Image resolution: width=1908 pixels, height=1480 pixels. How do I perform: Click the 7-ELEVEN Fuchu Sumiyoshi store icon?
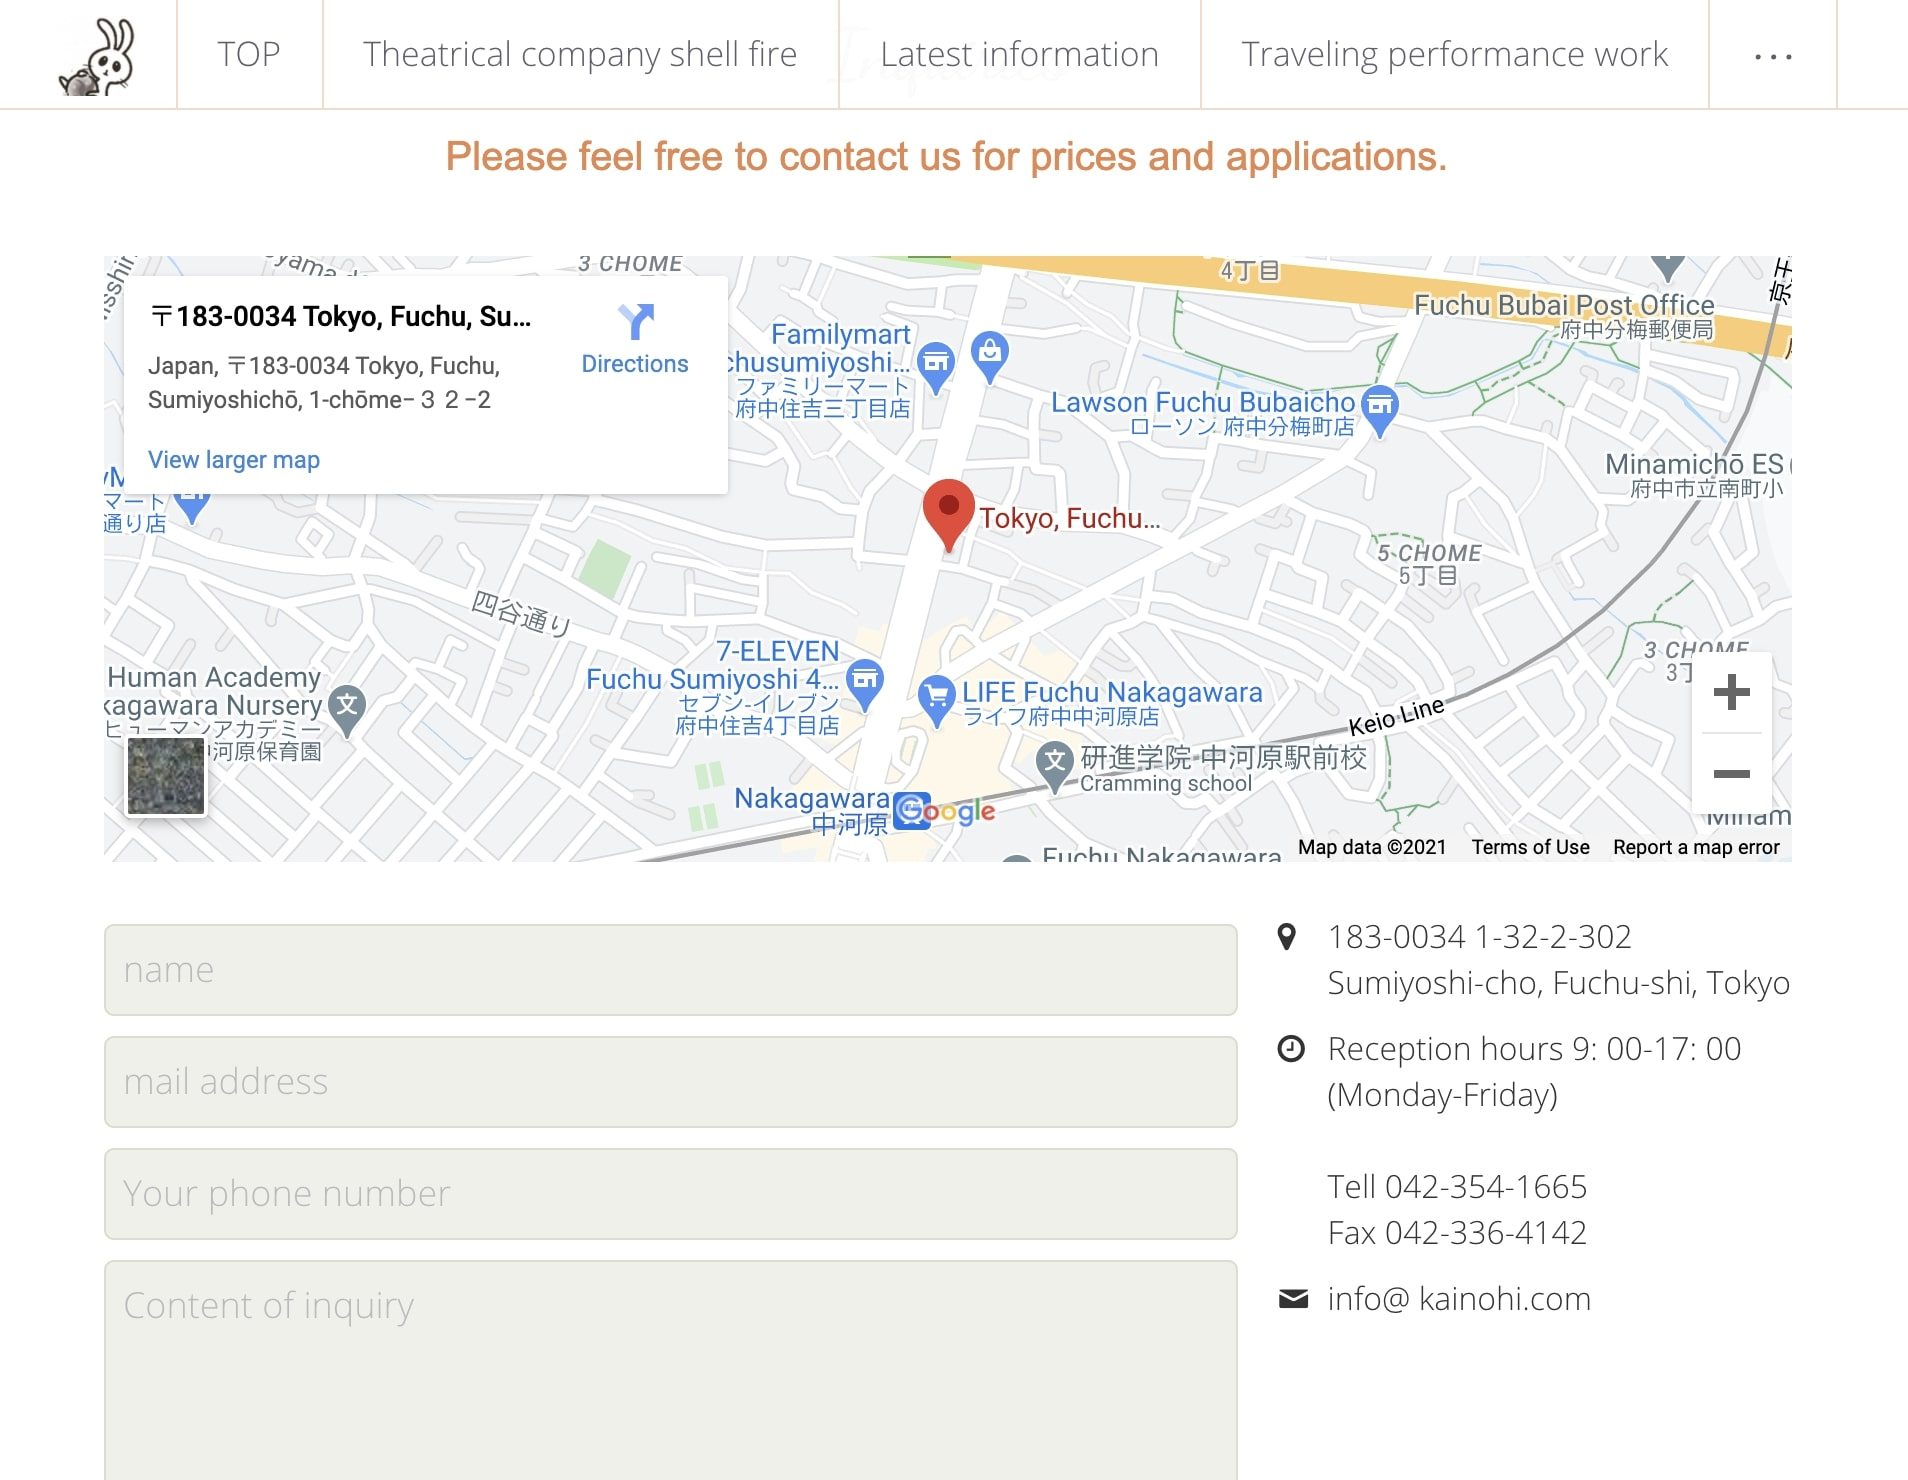(865, 679)
